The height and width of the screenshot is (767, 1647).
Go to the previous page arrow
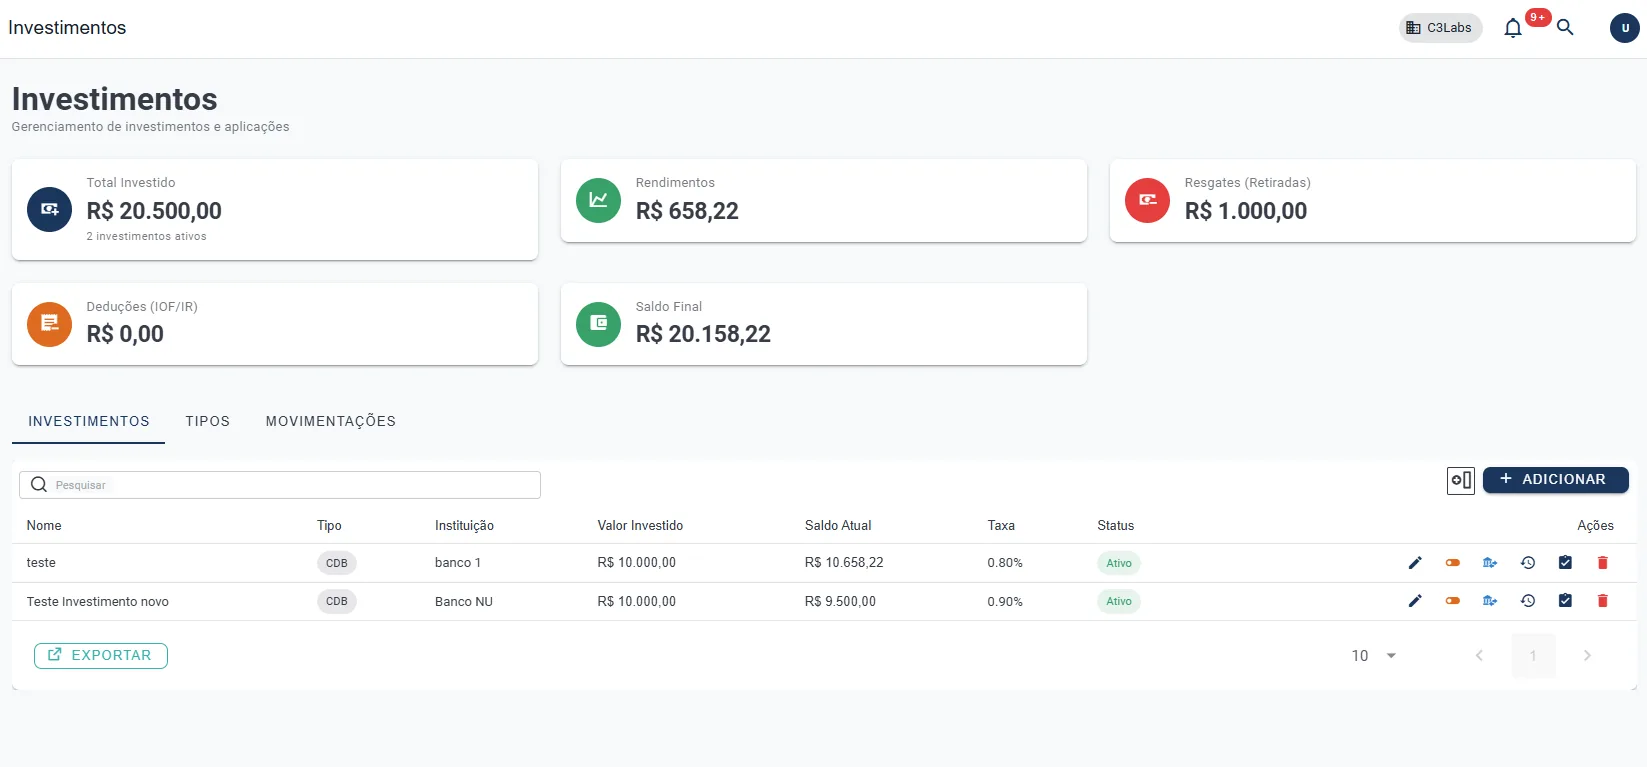1479,656
